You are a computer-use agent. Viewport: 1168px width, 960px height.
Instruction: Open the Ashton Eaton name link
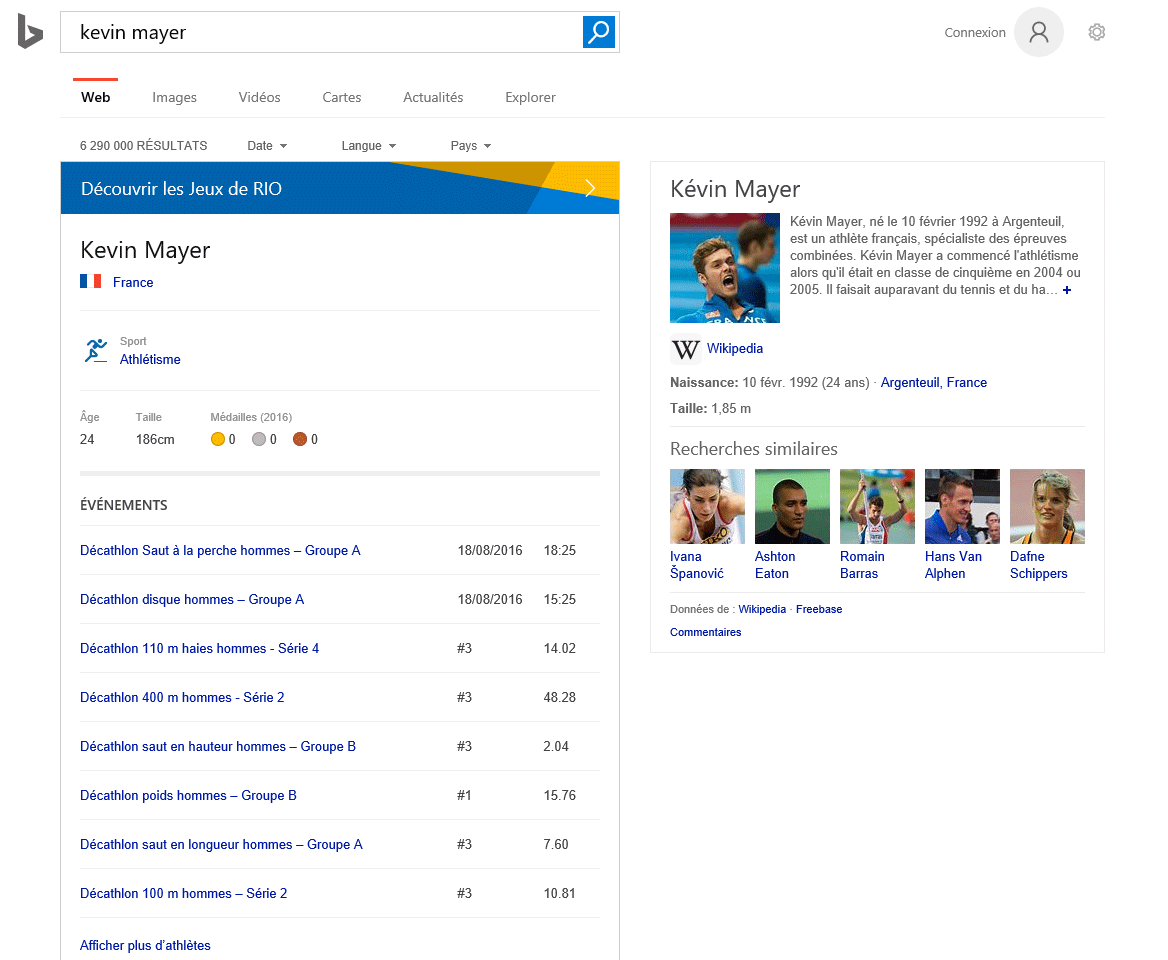click(x=775, y=565)
